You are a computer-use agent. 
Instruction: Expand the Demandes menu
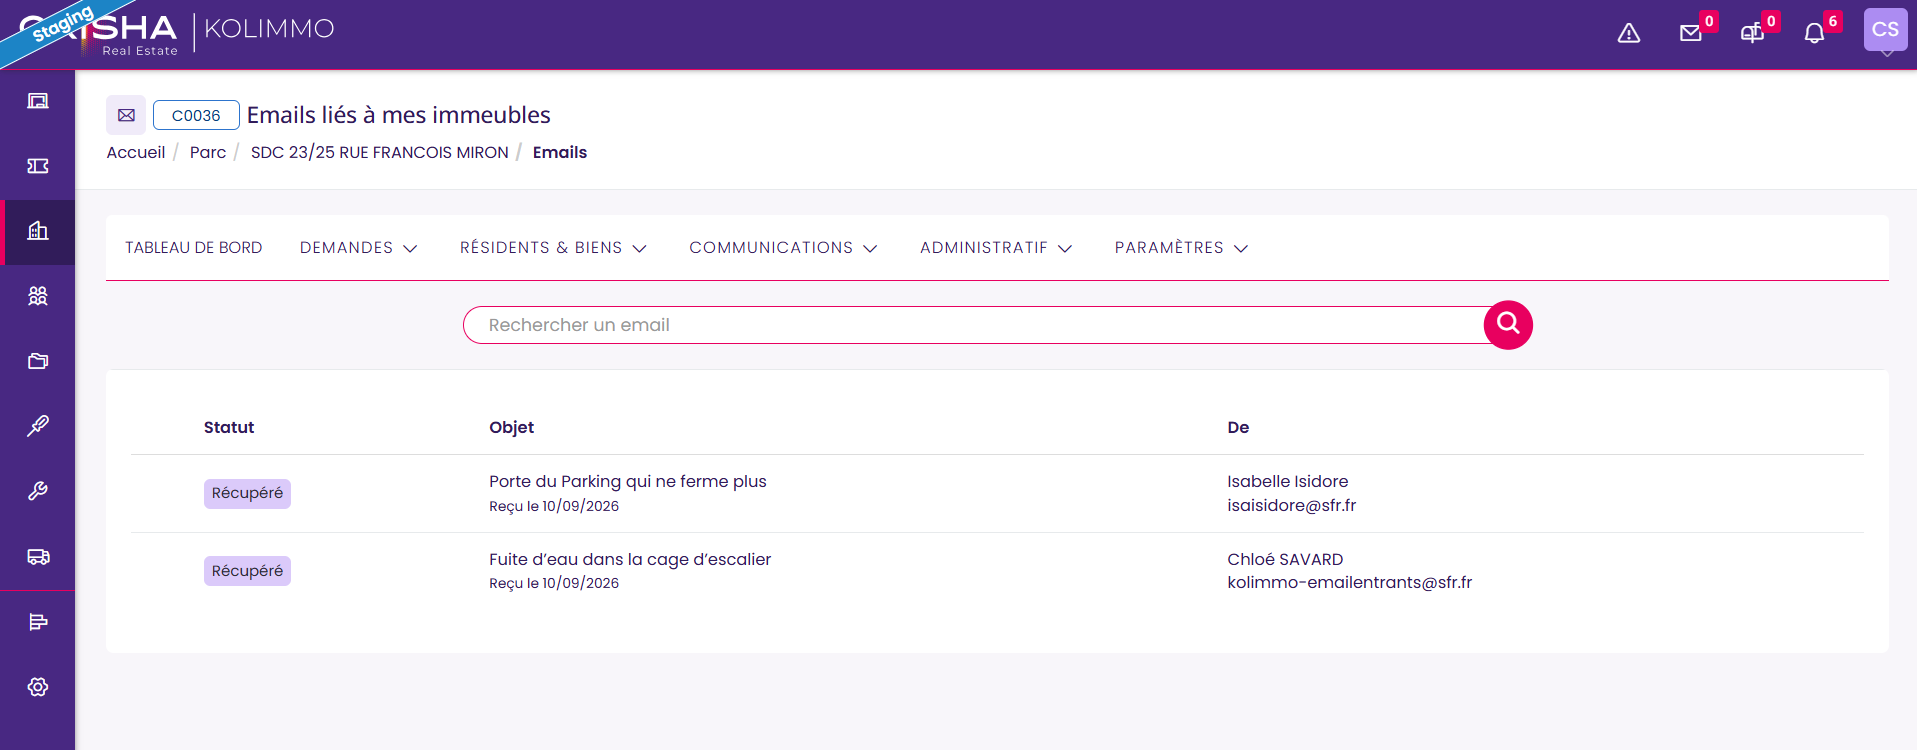[x=358, y=248]
